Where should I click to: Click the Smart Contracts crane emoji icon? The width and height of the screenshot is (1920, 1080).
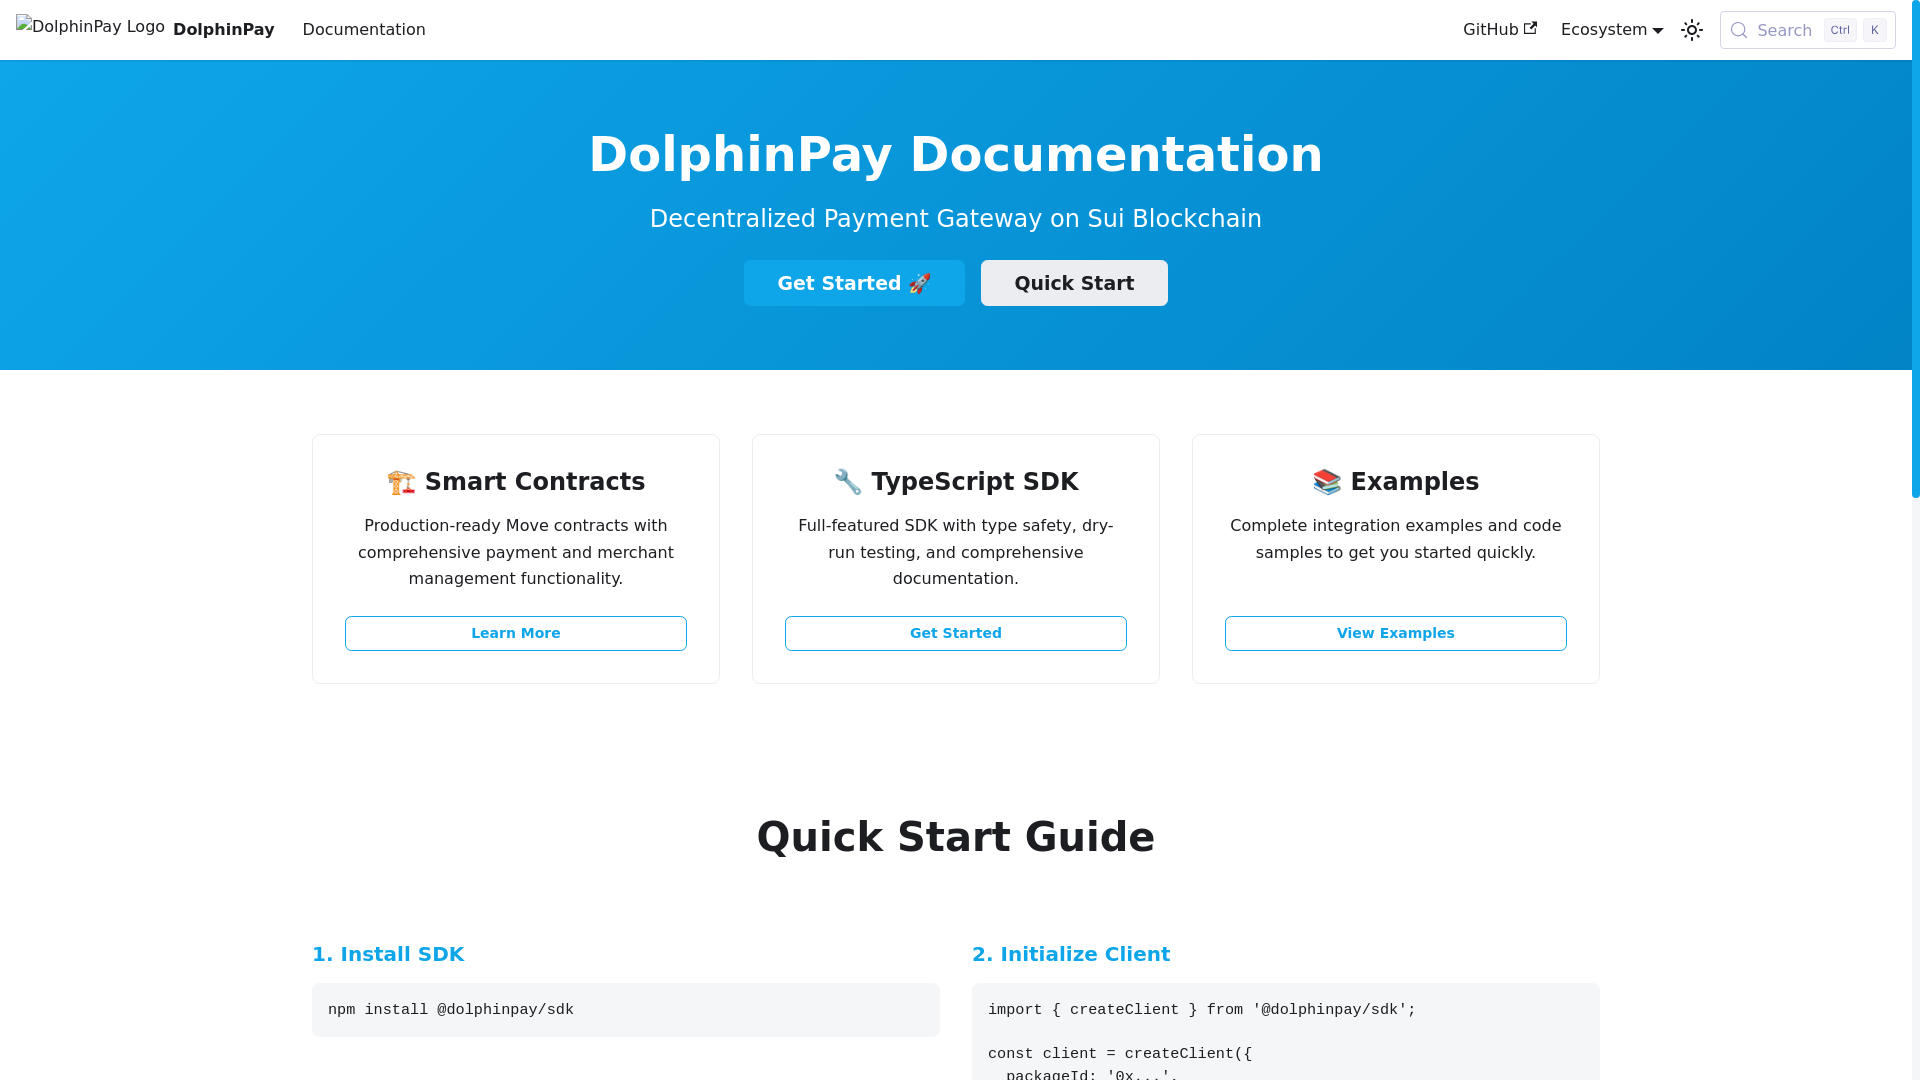click(x=401, y=483)
